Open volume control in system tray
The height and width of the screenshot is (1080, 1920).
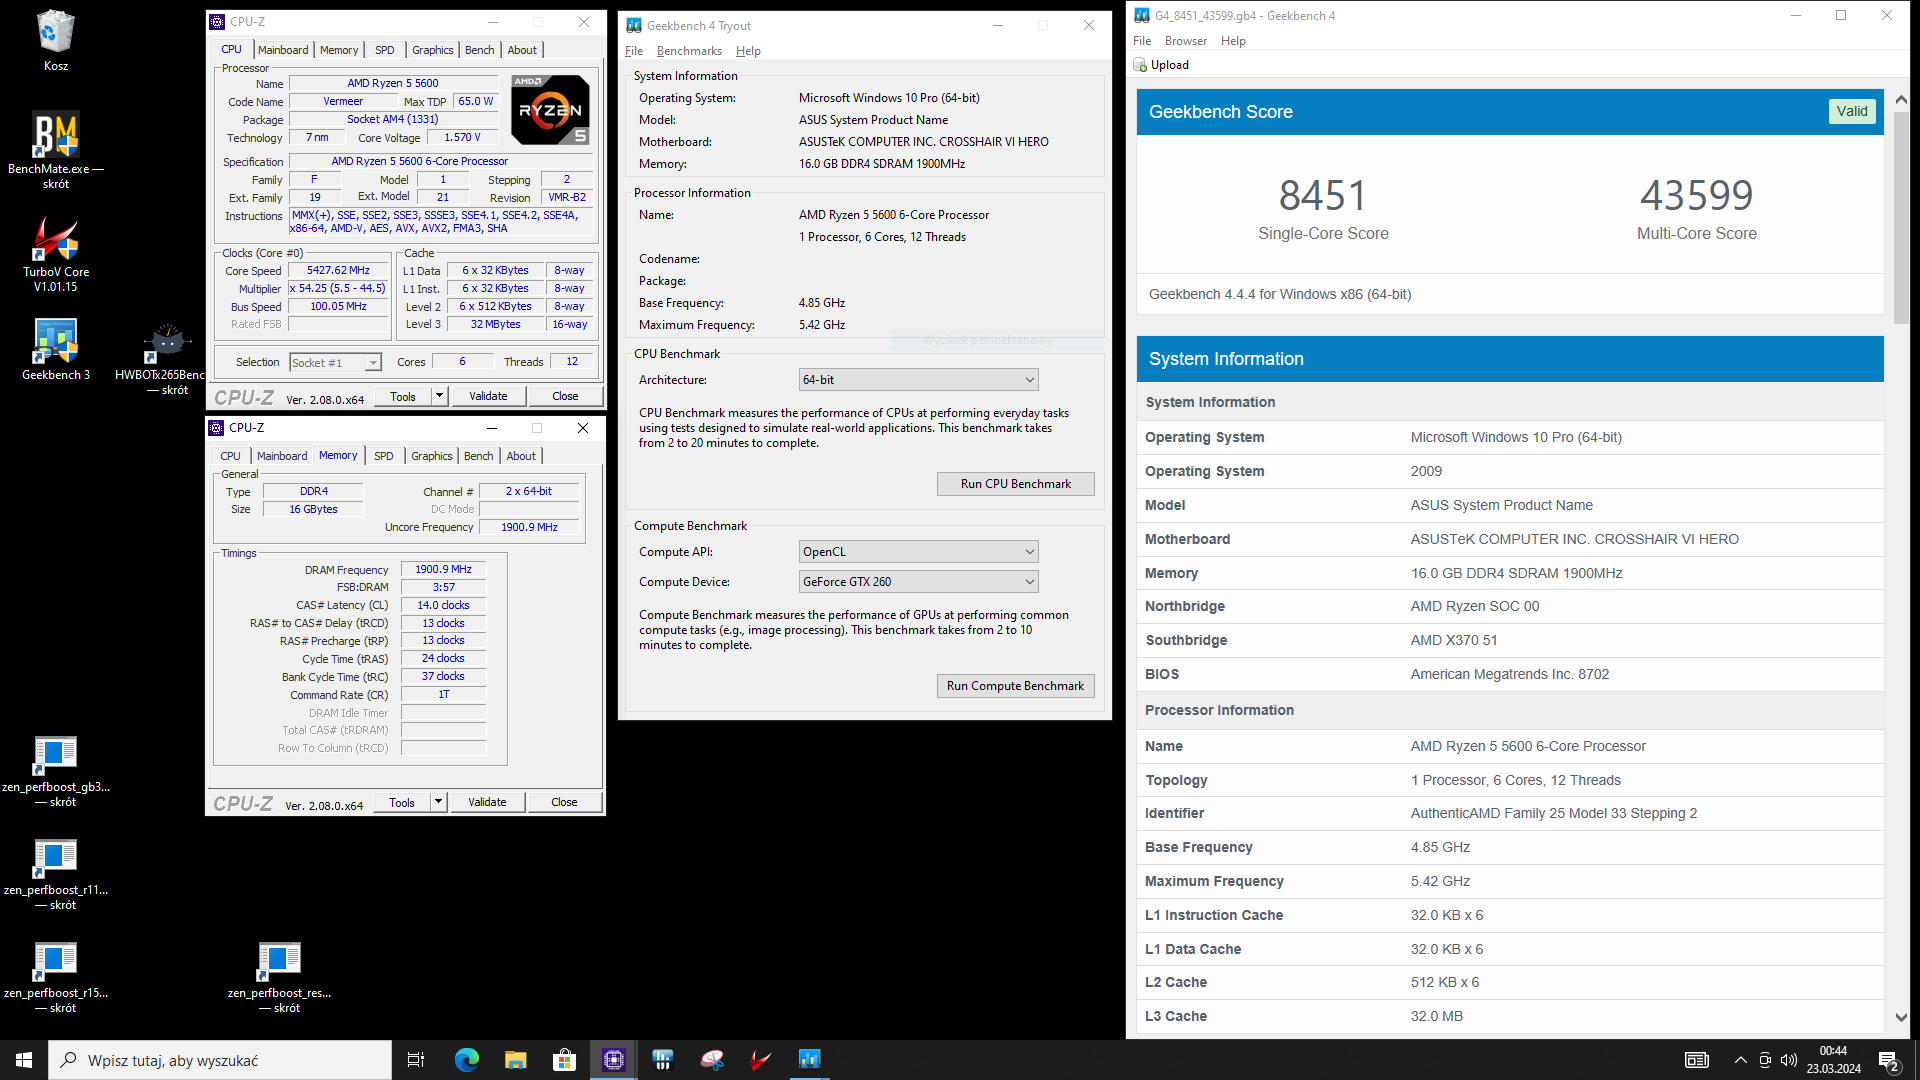1789,1060
